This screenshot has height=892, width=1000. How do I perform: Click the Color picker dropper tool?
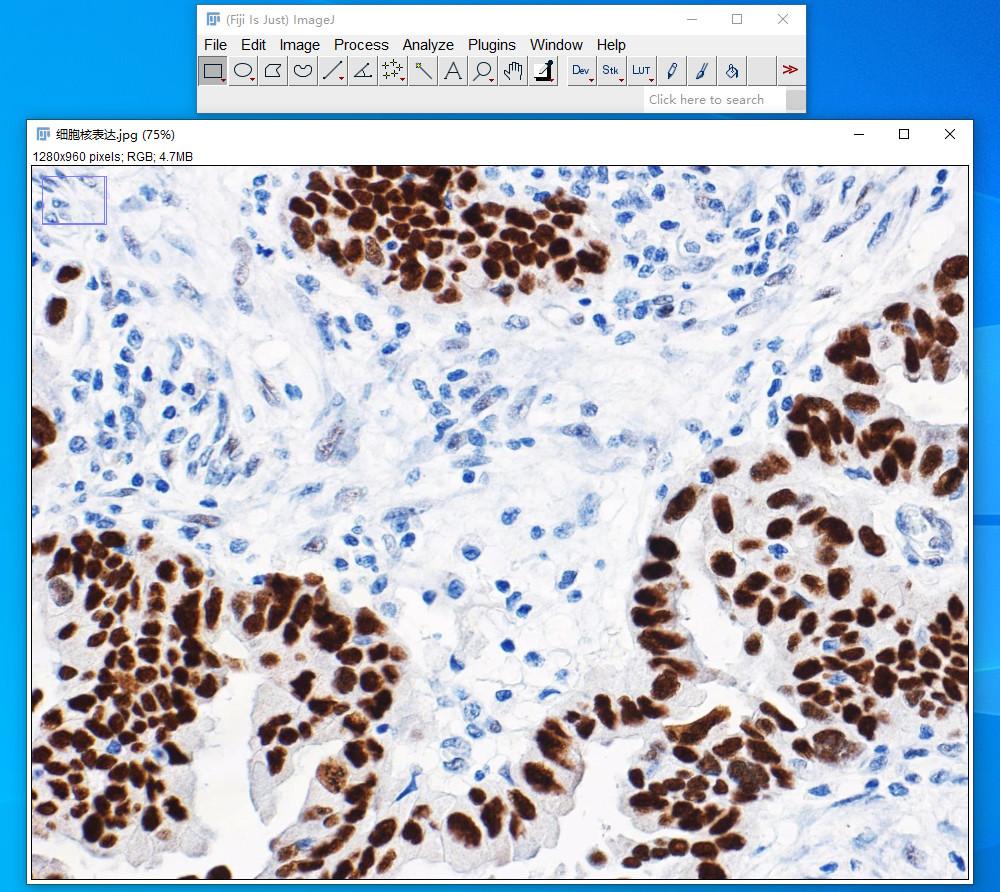[x=543, y=71]
